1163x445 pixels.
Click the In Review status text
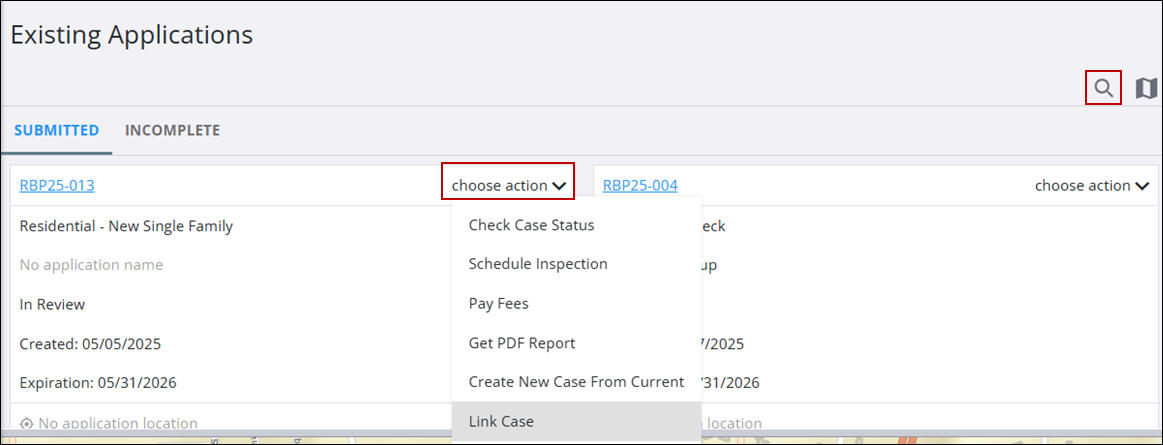tap(52, 304)
